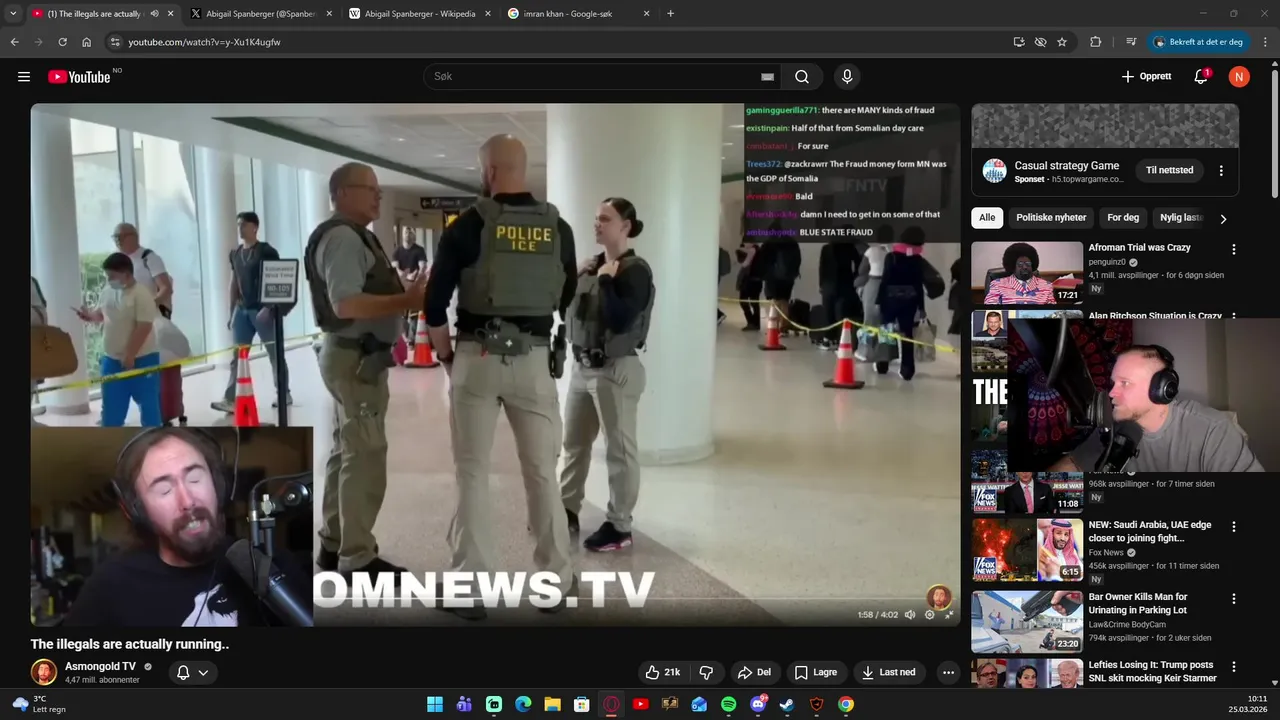Exit theater mode with collapse icon
Viewport: 1280px width, 720px height.
949,615
